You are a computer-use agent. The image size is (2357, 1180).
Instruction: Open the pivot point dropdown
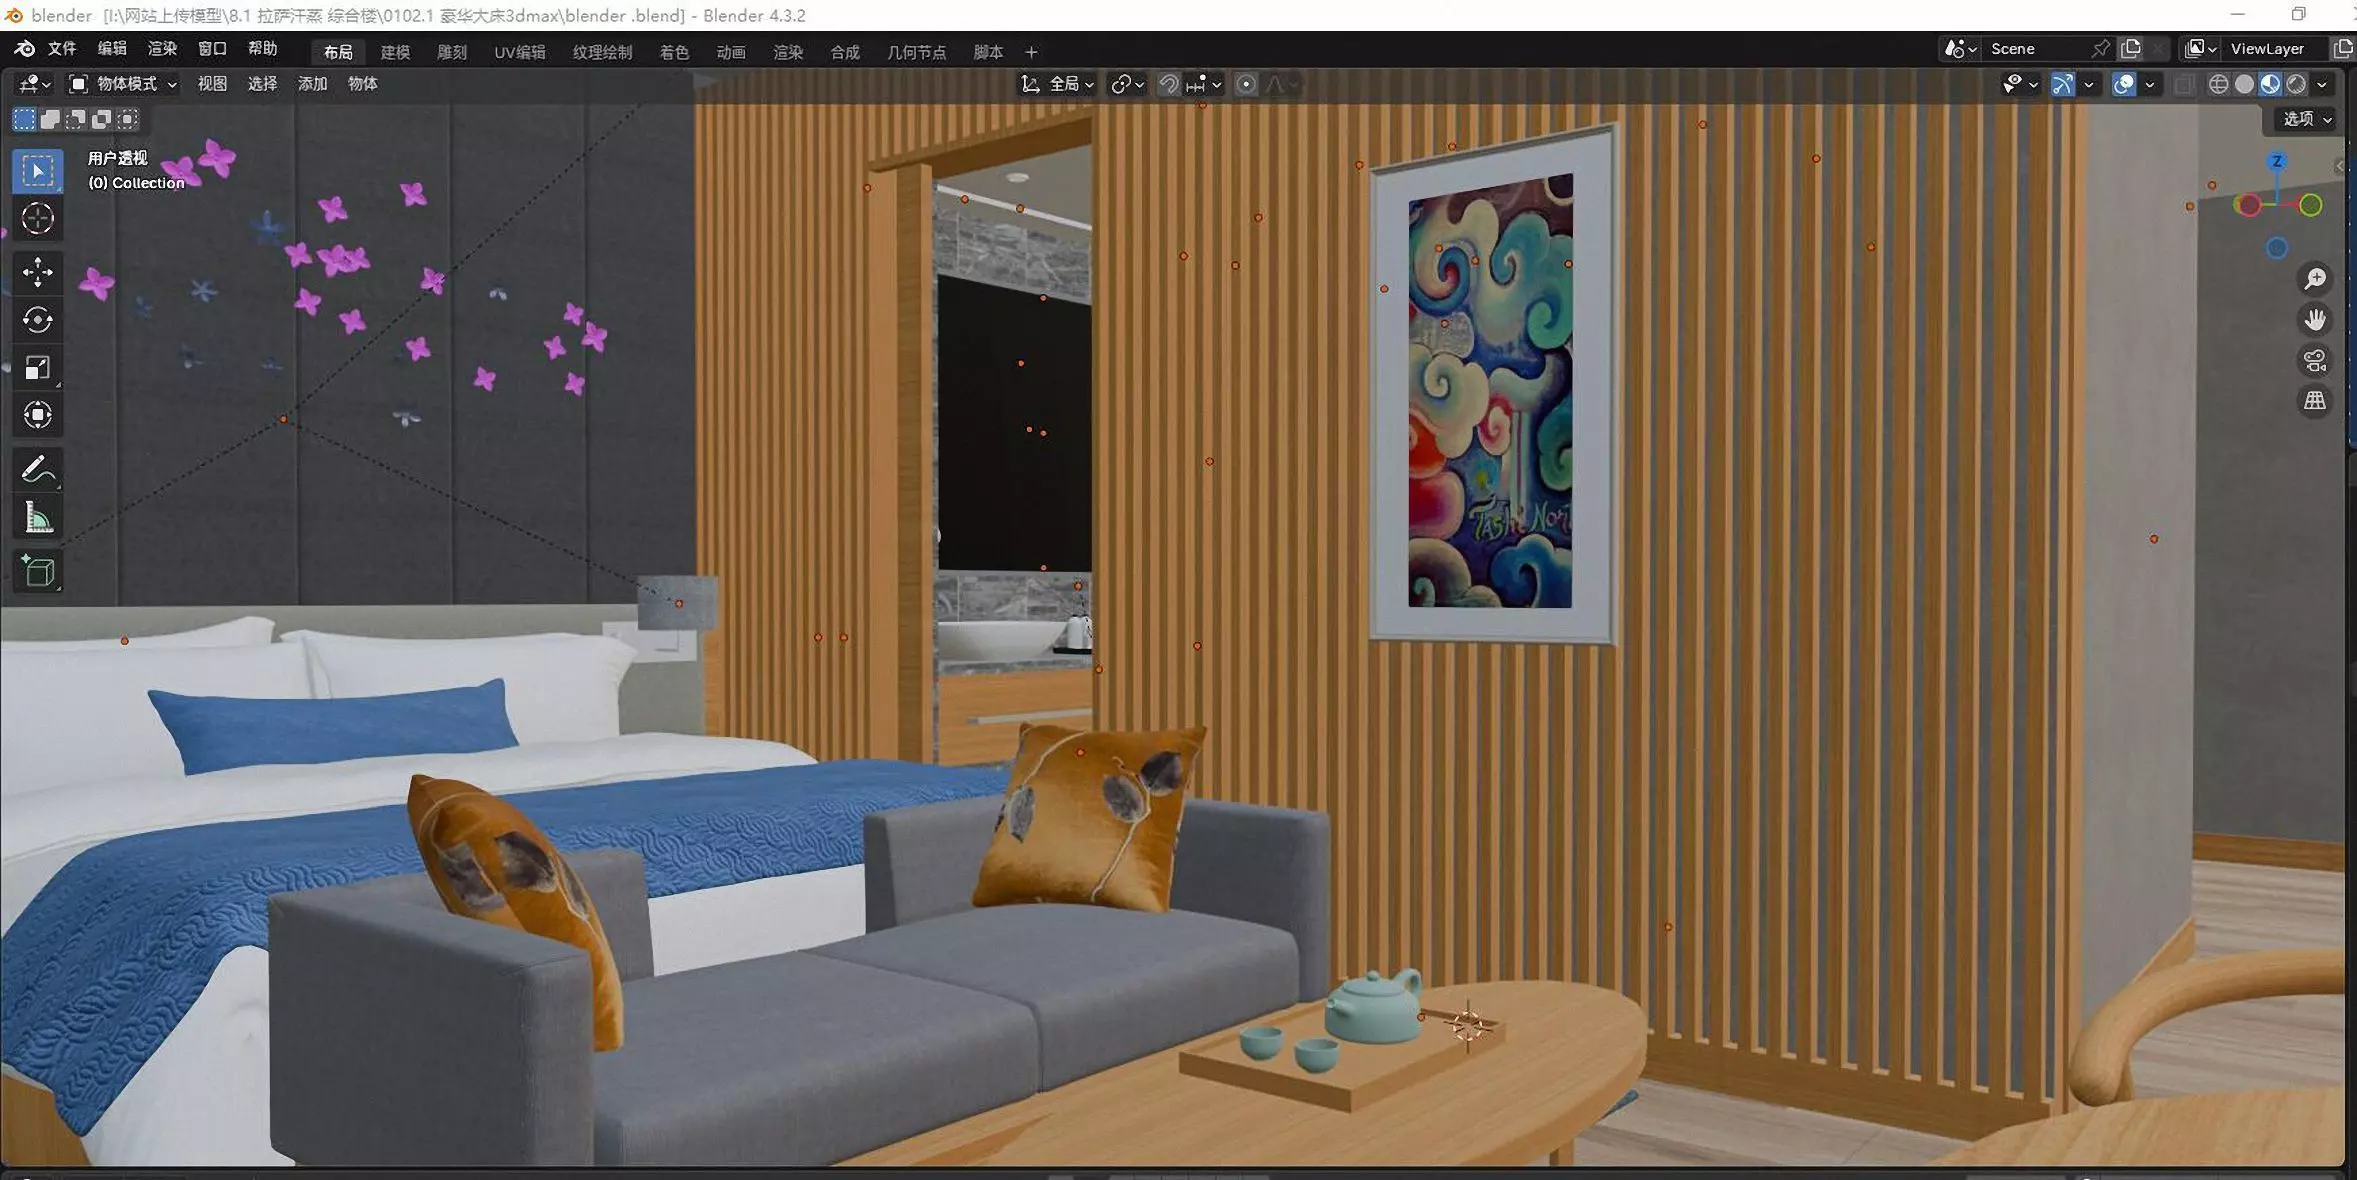coord(1127,85)
